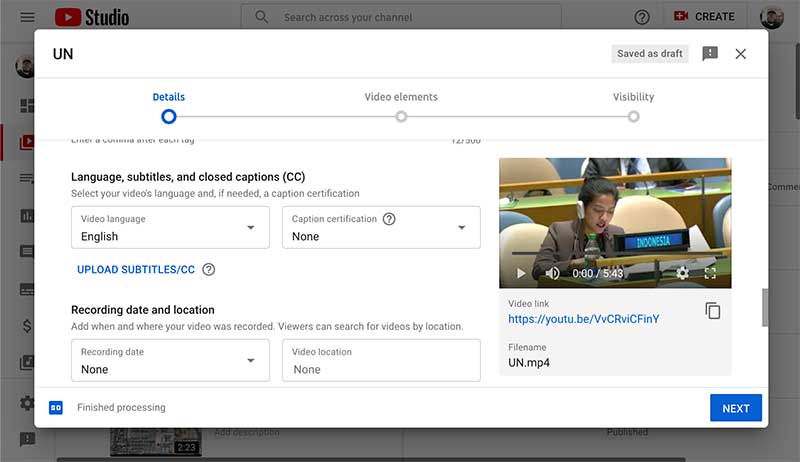800x462 pixels.
Task: Go to the Video elements step
Action: (401, 97)
